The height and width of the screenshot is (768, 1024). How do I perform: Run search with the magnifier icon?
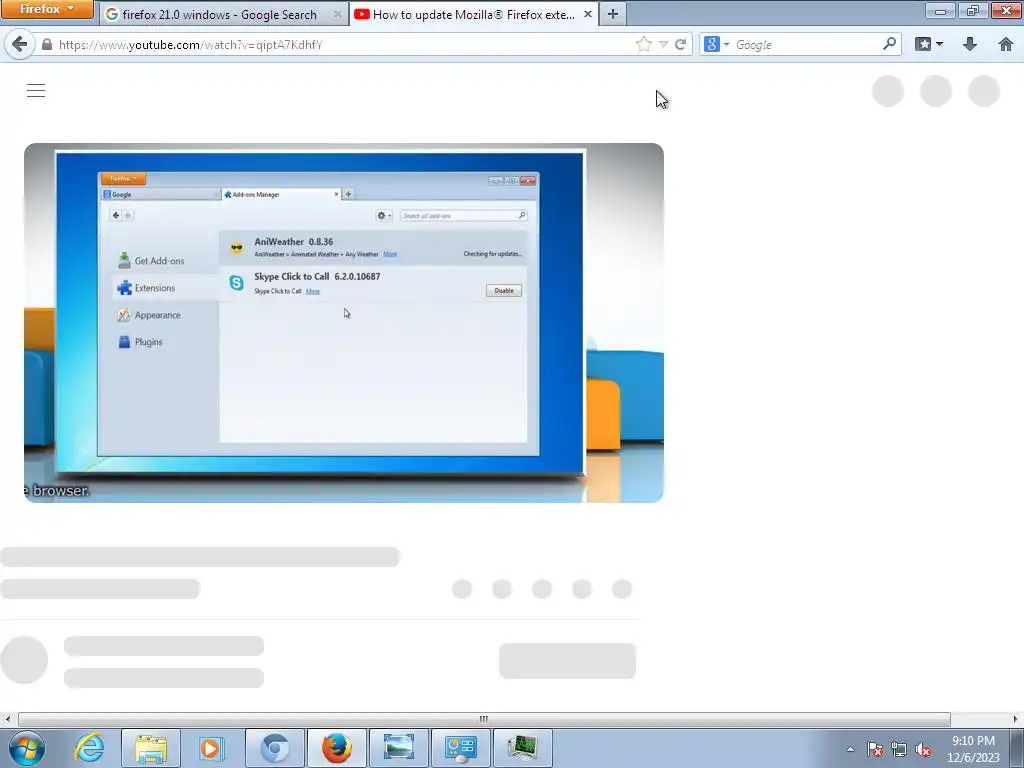tap(889, 44)
